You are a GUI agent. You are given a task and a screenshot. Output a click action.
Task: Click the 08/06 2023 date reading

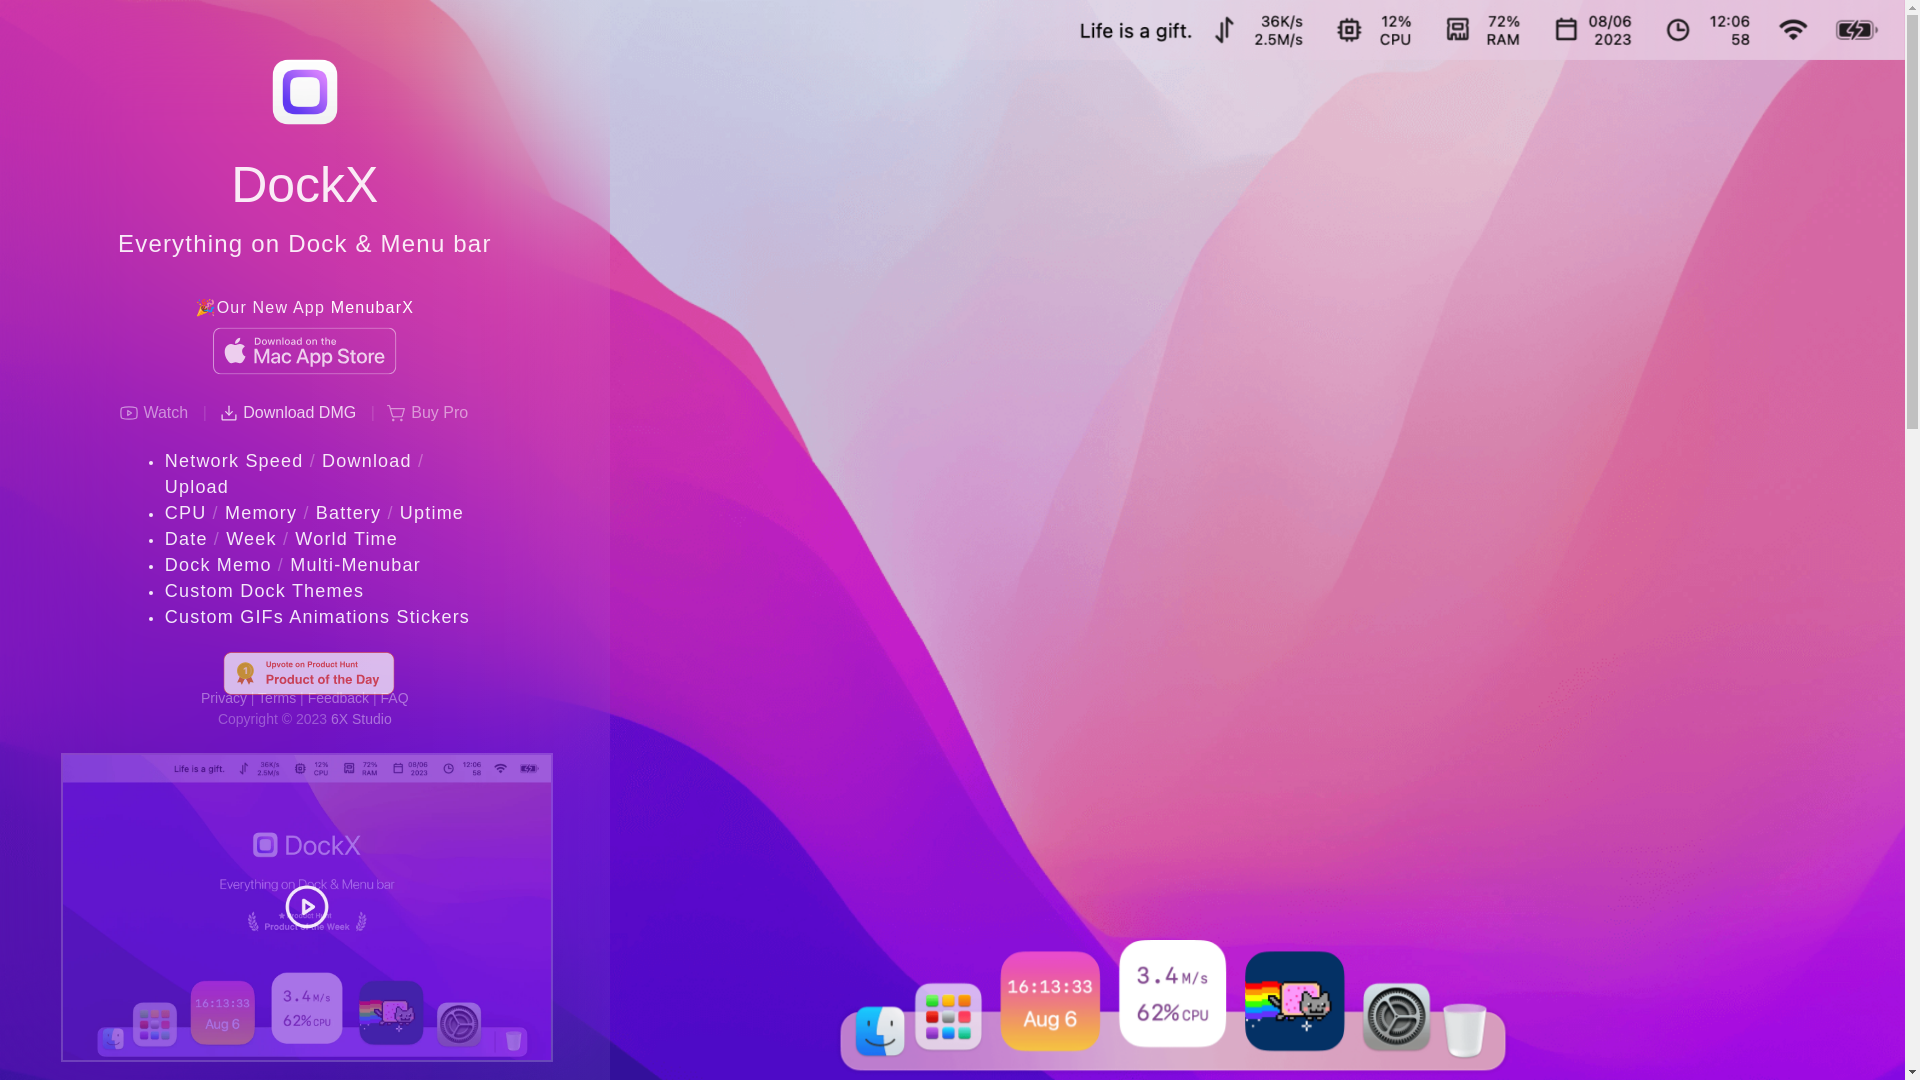click(1610, 31)
